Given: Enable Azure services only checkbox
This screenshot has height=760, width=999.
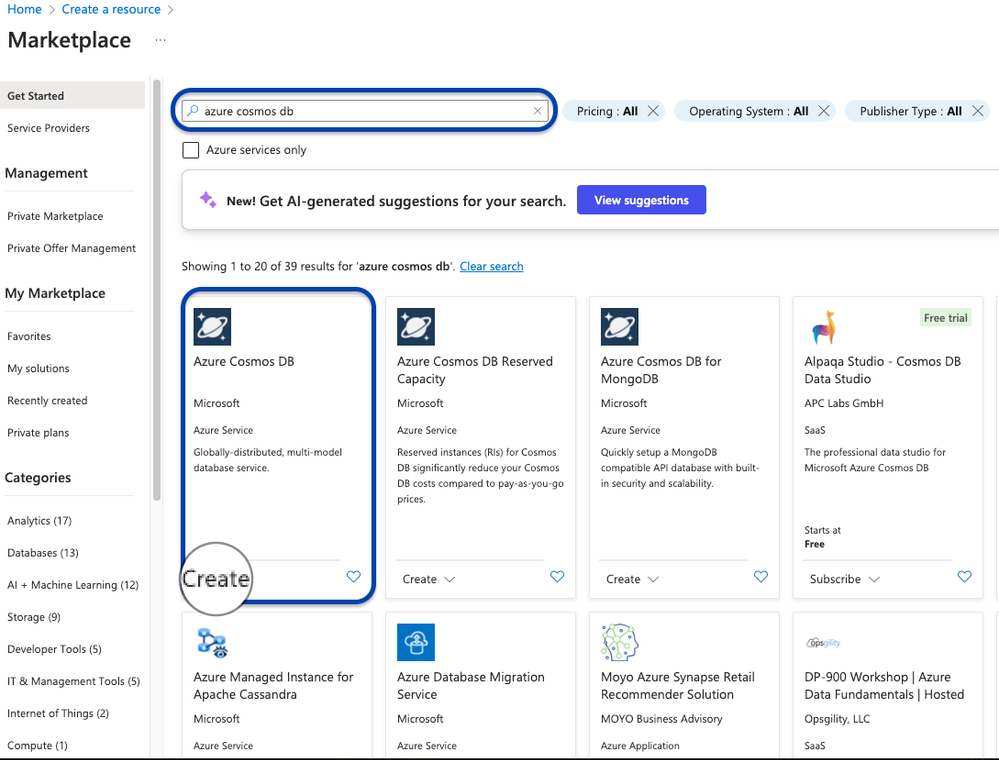Looking at the screenshot, I should point(190,150).
